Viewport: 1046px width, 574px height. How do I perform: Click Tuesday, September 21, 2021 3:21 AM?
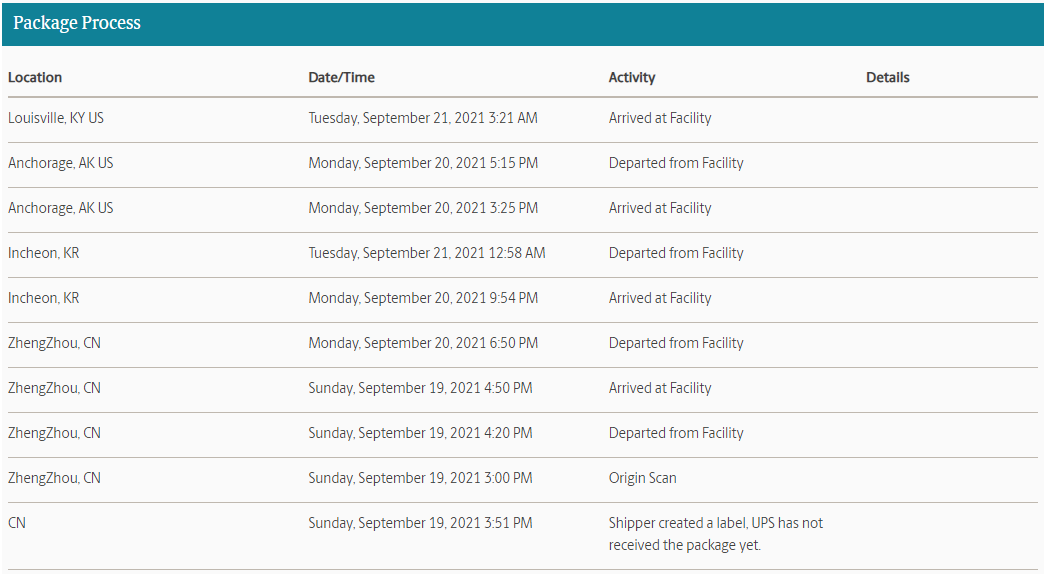[x=422, y=118]
